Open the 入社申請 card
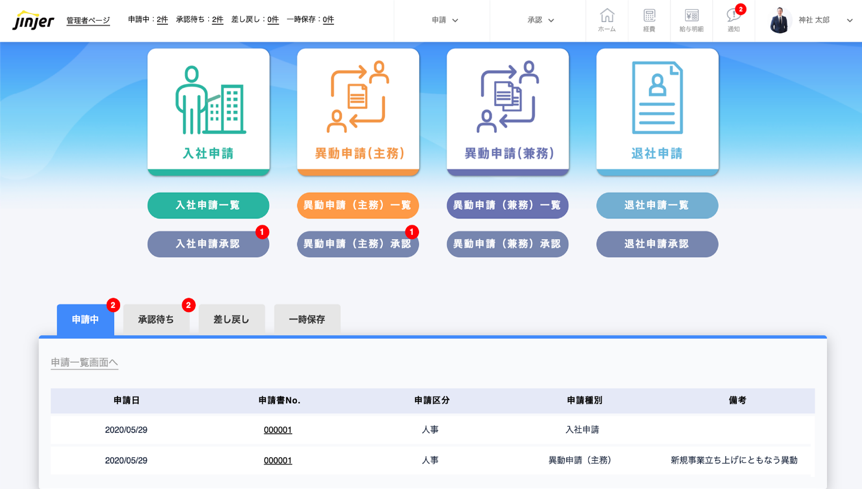The height and width of the screenshot is (489, 862). 208,112
